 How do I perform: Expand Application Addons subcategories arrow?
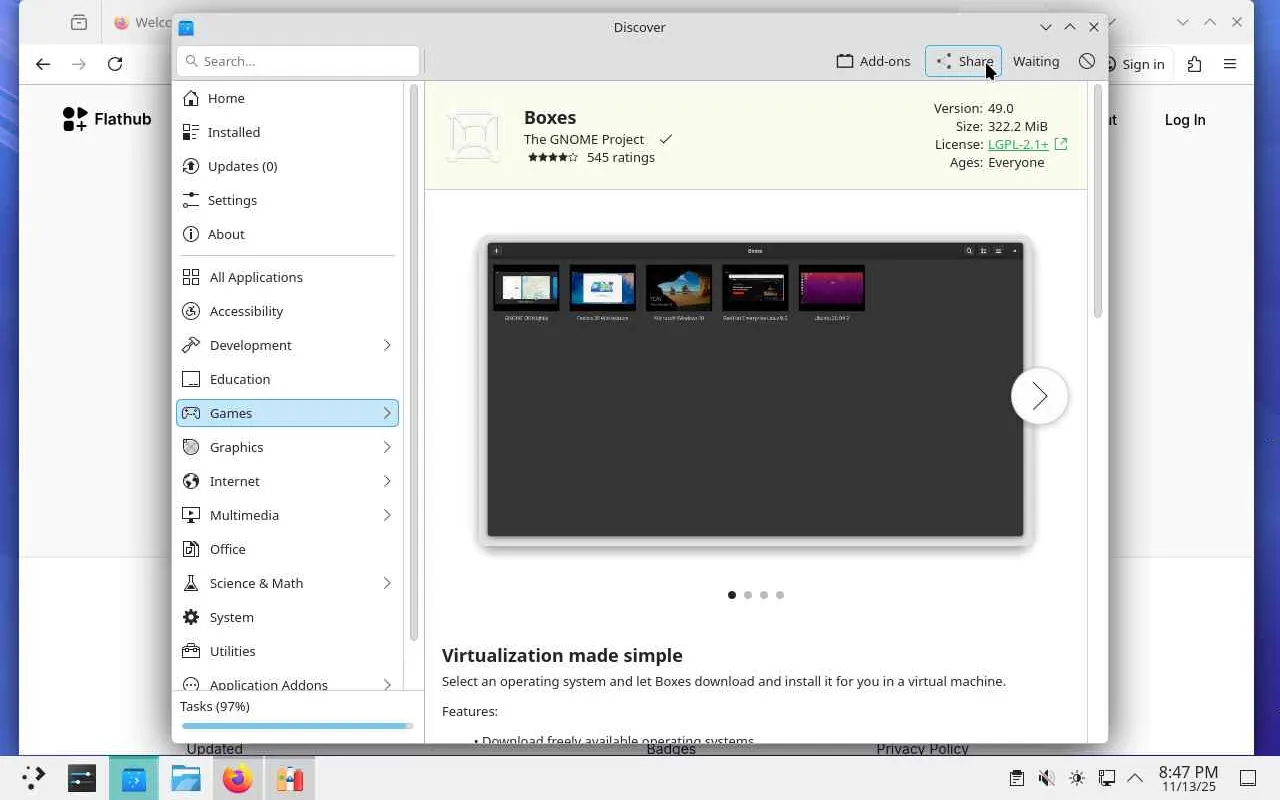(x=387, y=685)
